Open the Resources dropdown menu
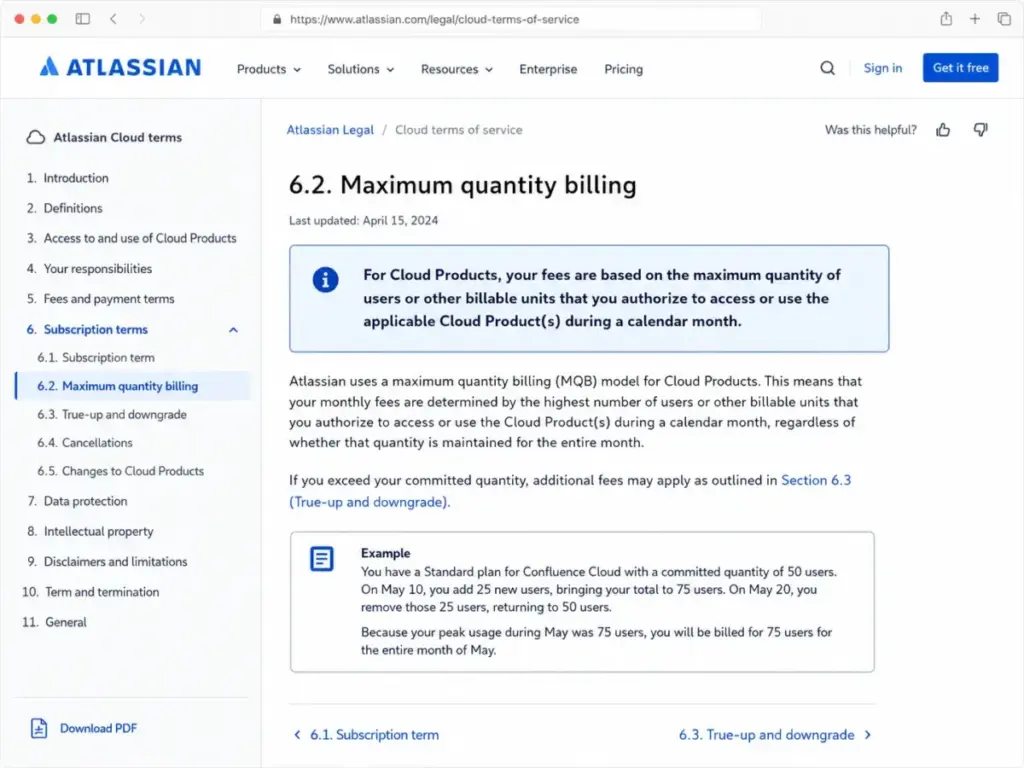This screenshot has width=1024, height=768. tap(456, 69)
